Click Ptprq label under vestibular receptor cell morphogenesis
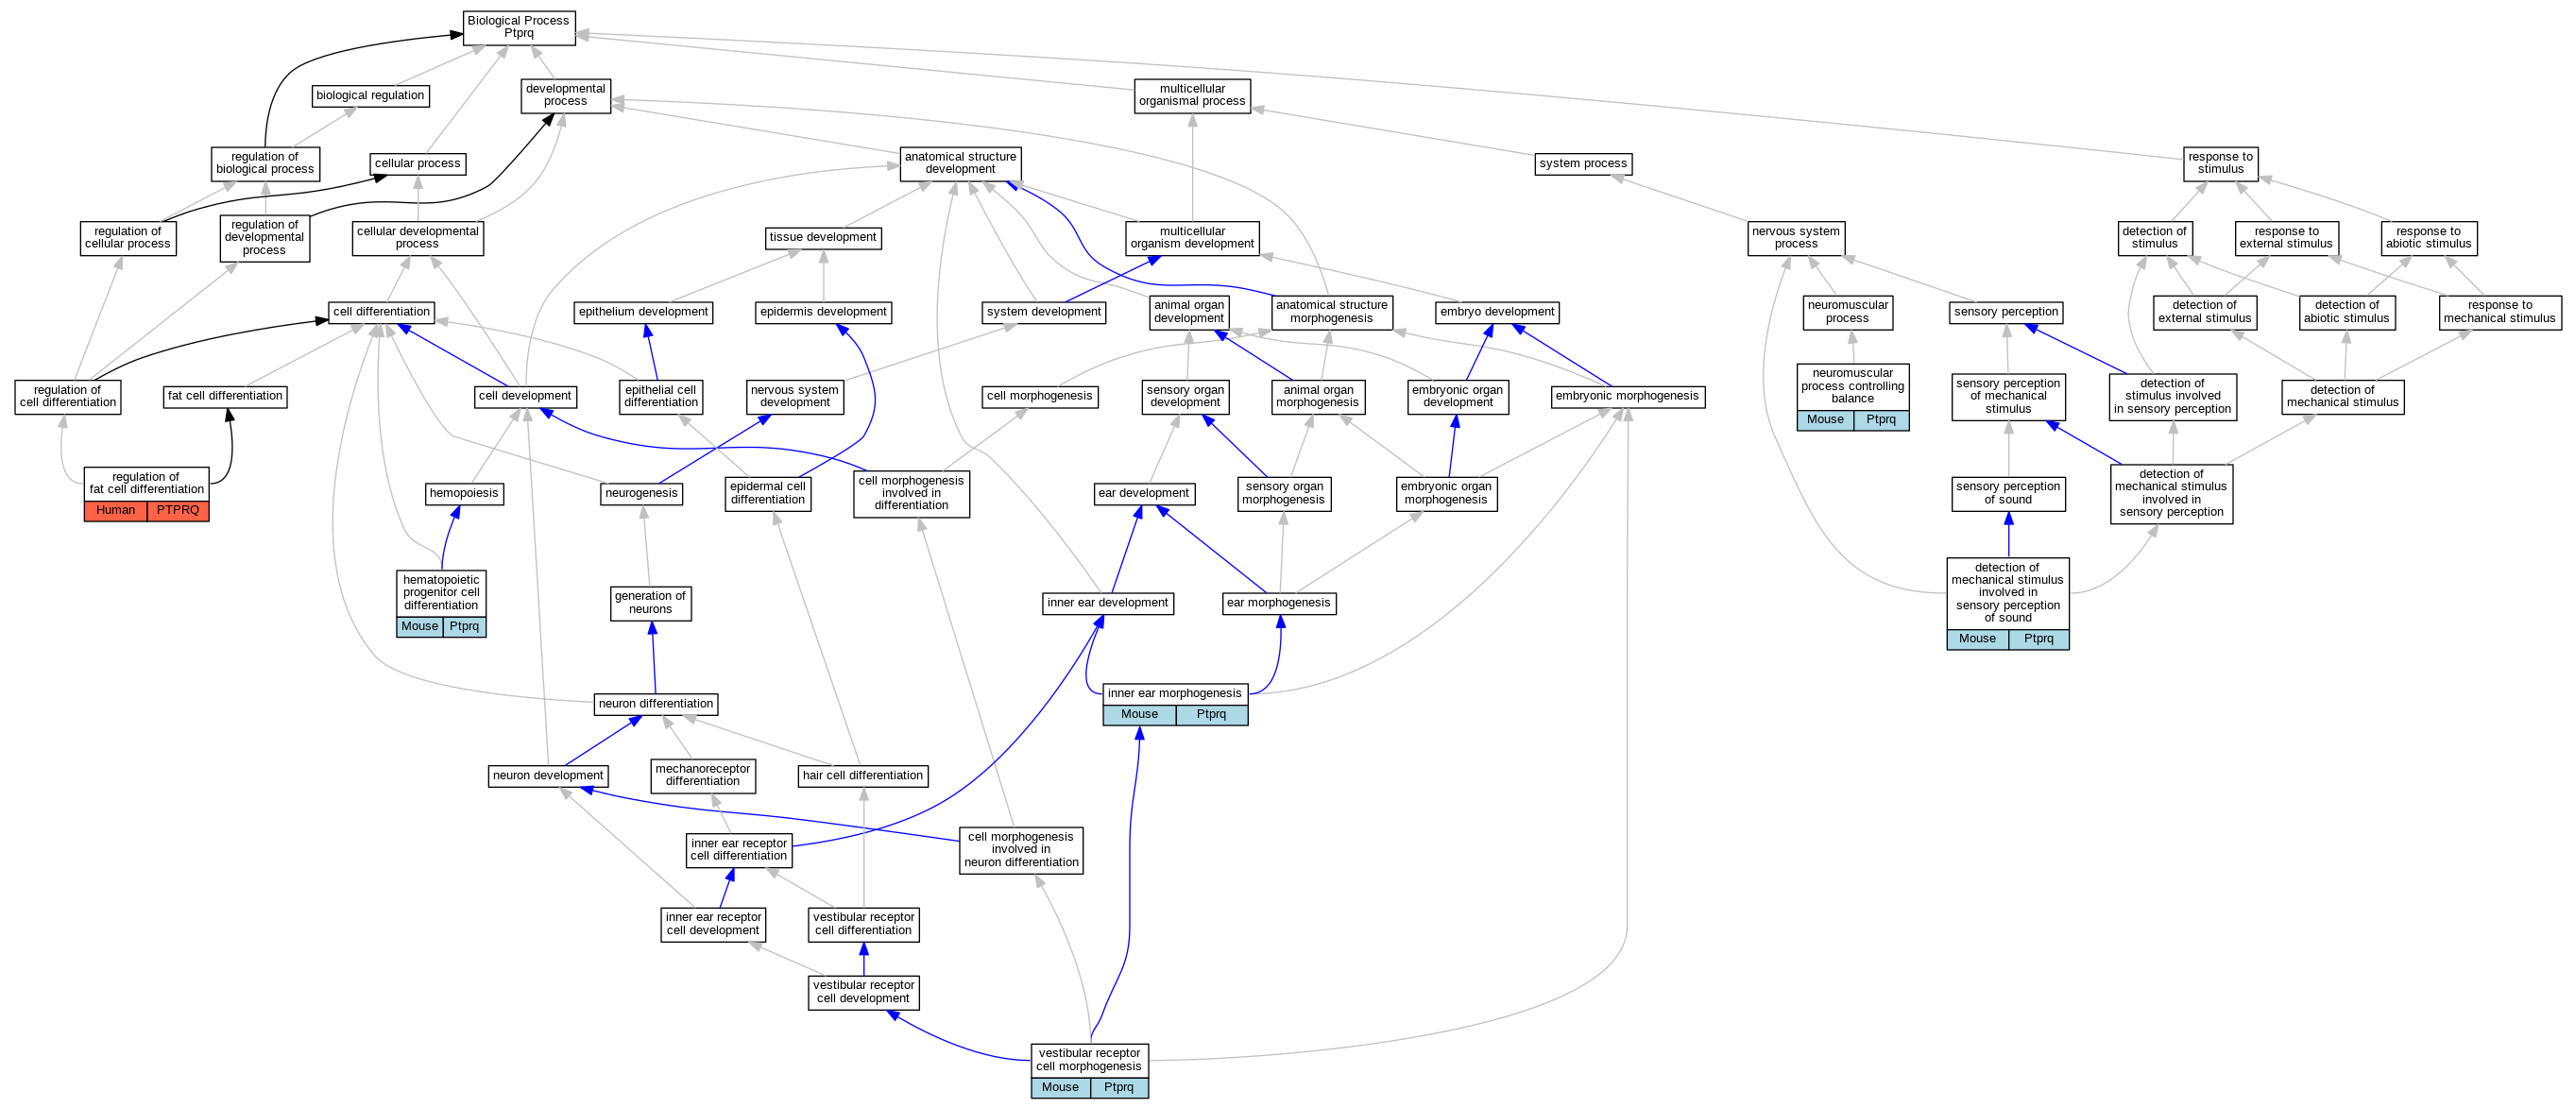2576x1108 pixels. point(1118,1087)
